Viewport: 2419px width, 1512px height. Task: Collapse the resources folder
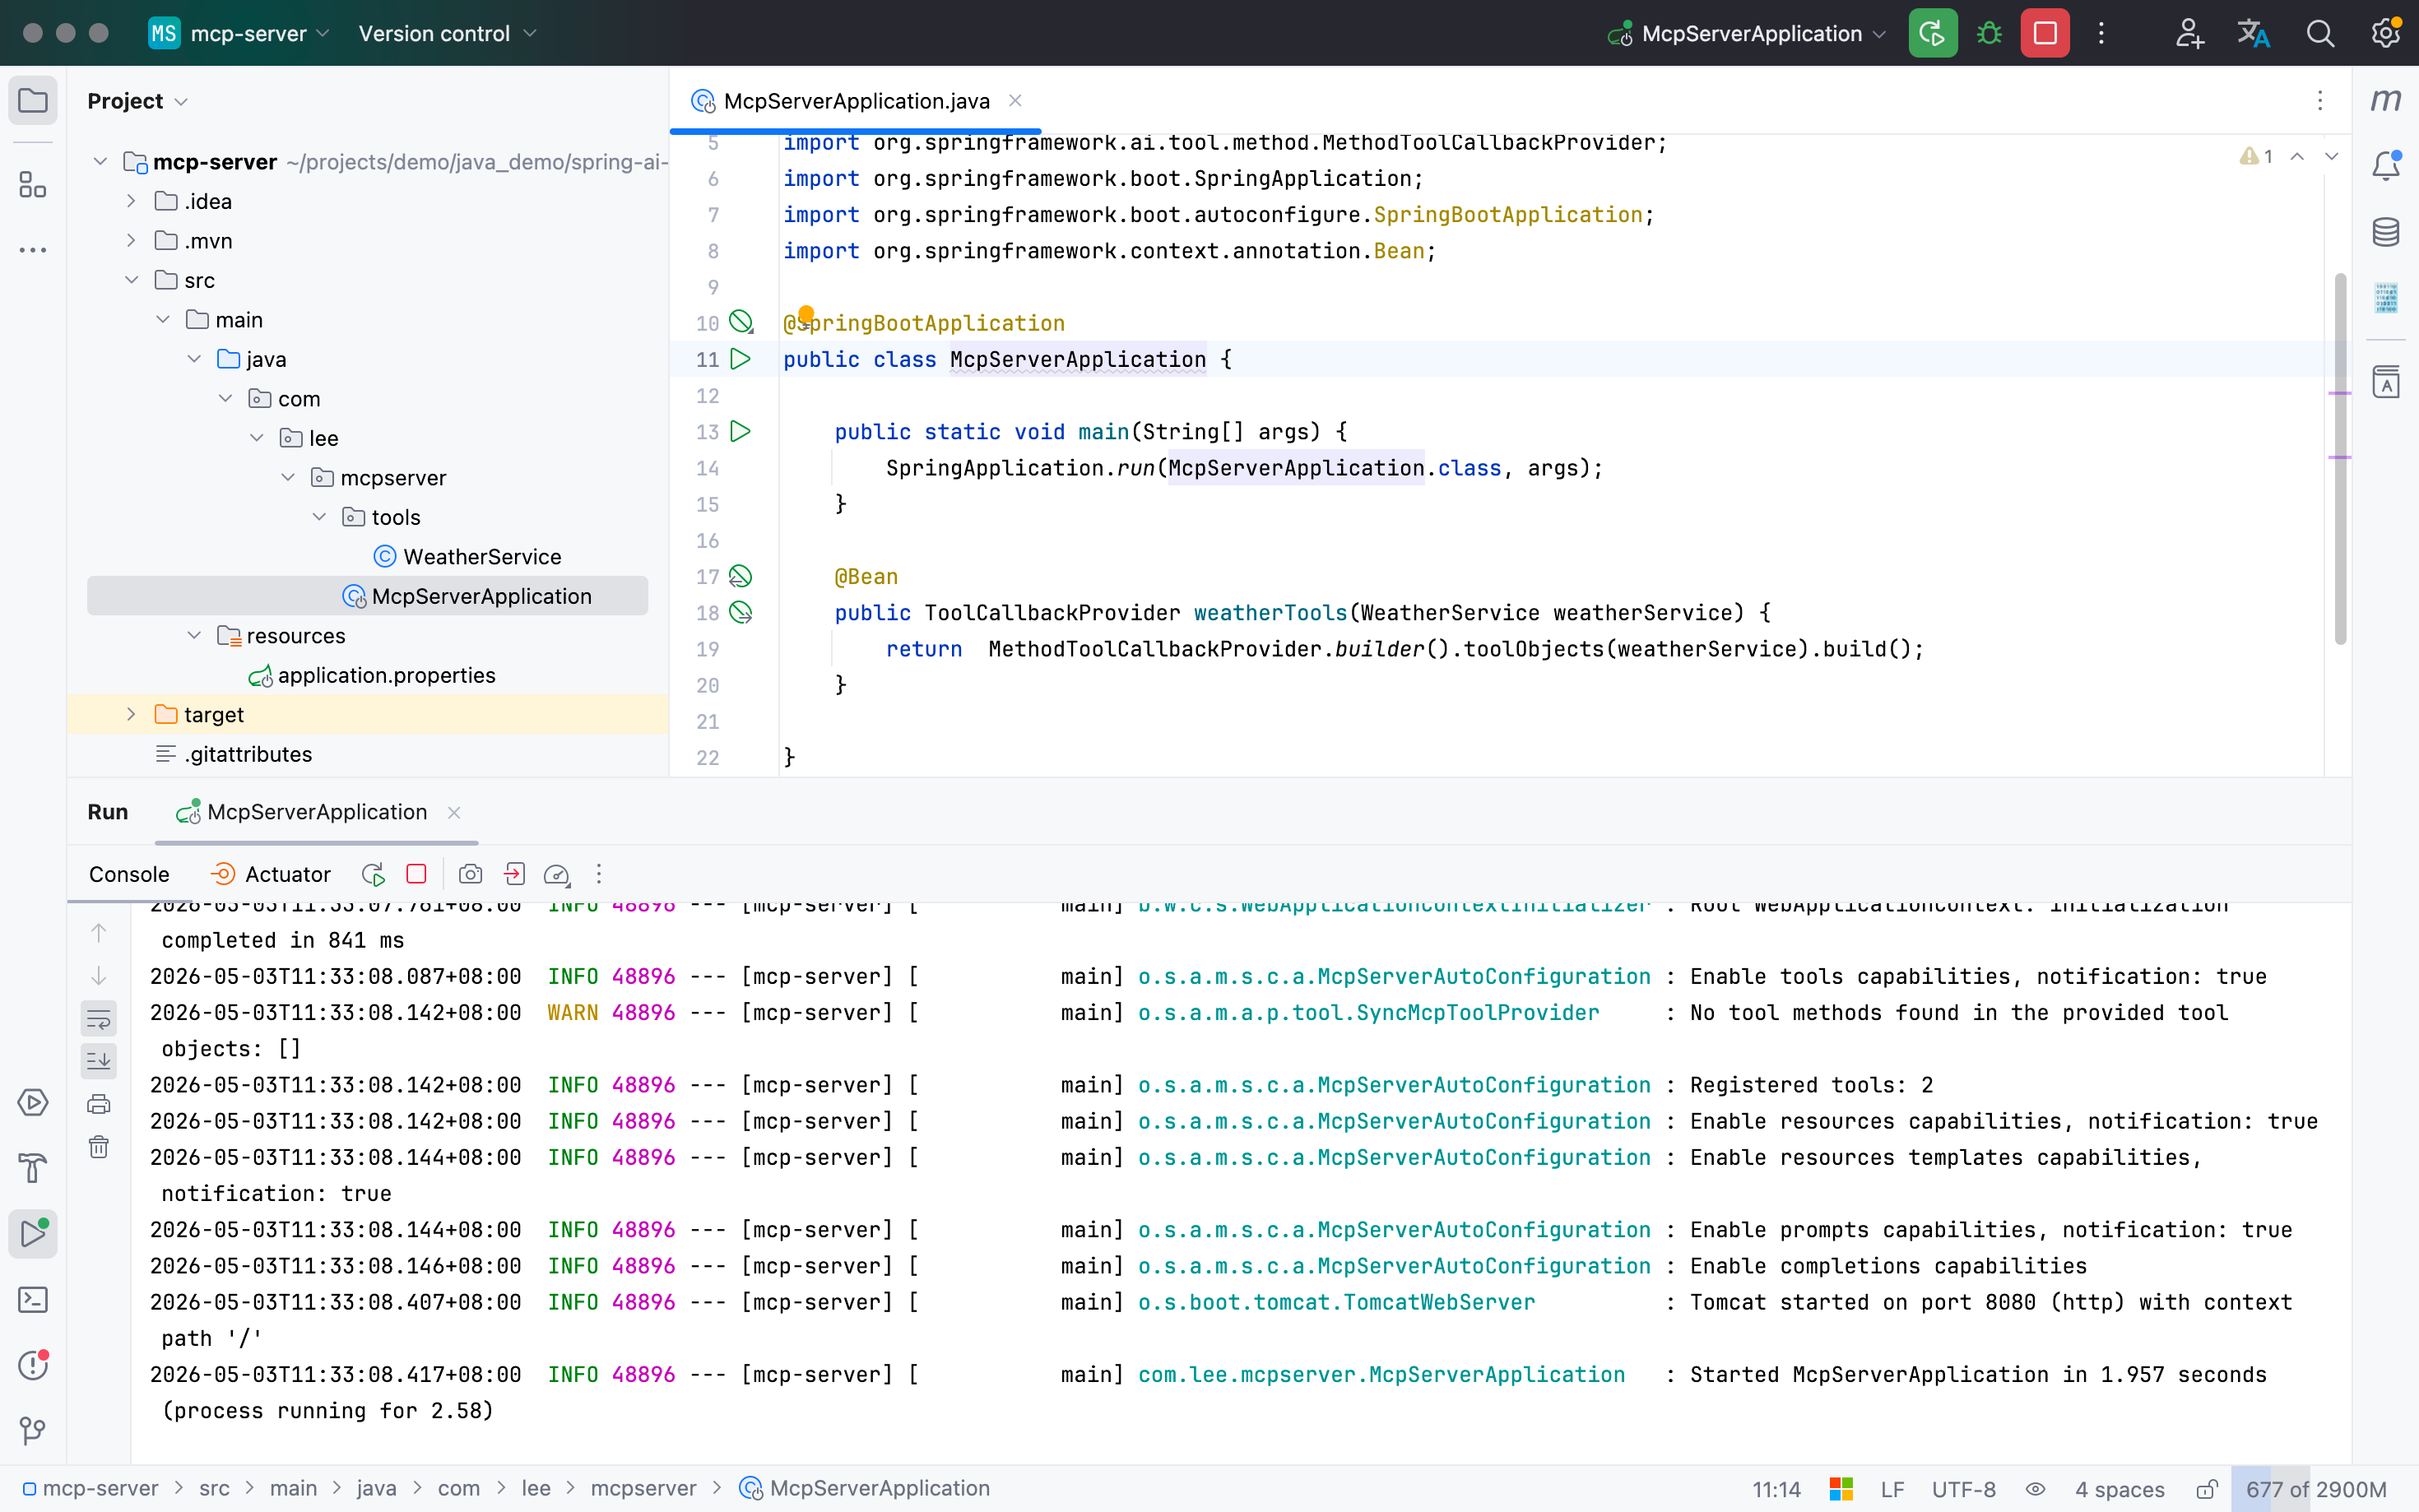pos(194,635)
